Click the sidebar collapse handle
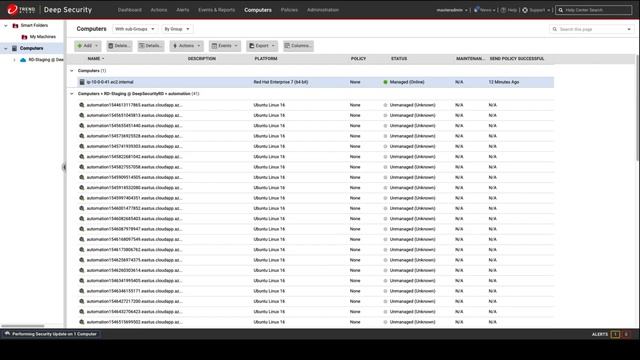The width and height of the screenshot is (640, 360). pos(64,167)
